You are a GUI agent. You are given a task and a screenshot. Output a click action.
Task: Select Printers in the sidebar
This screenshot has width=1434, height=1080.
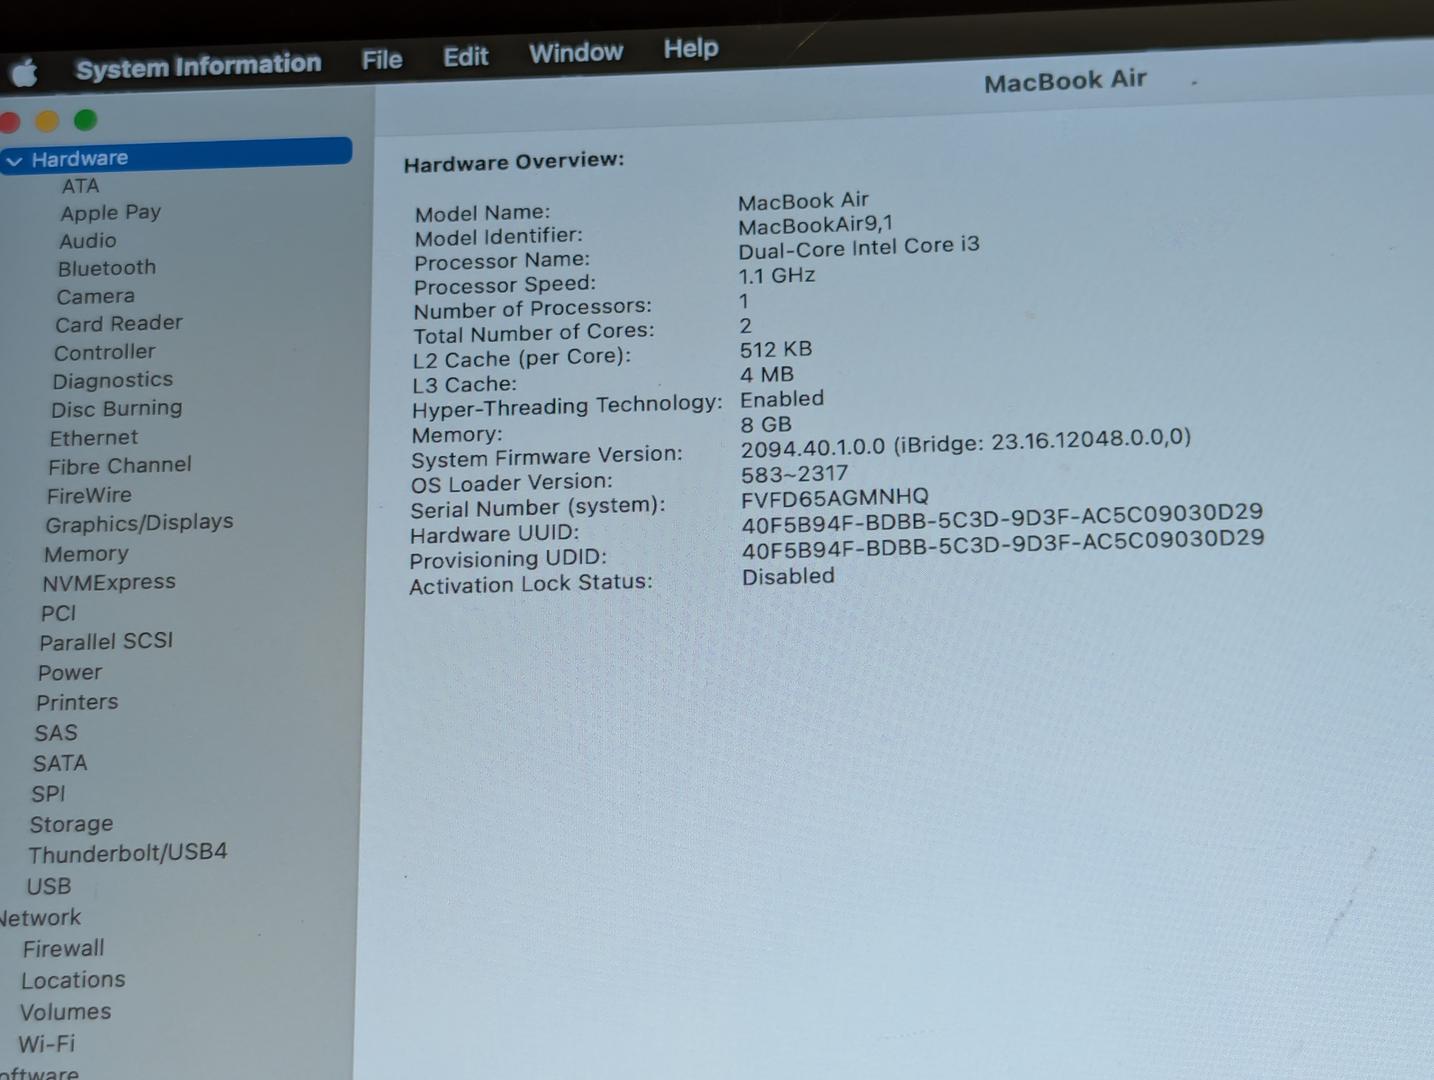pyautogui.click(x=76, y=702)
